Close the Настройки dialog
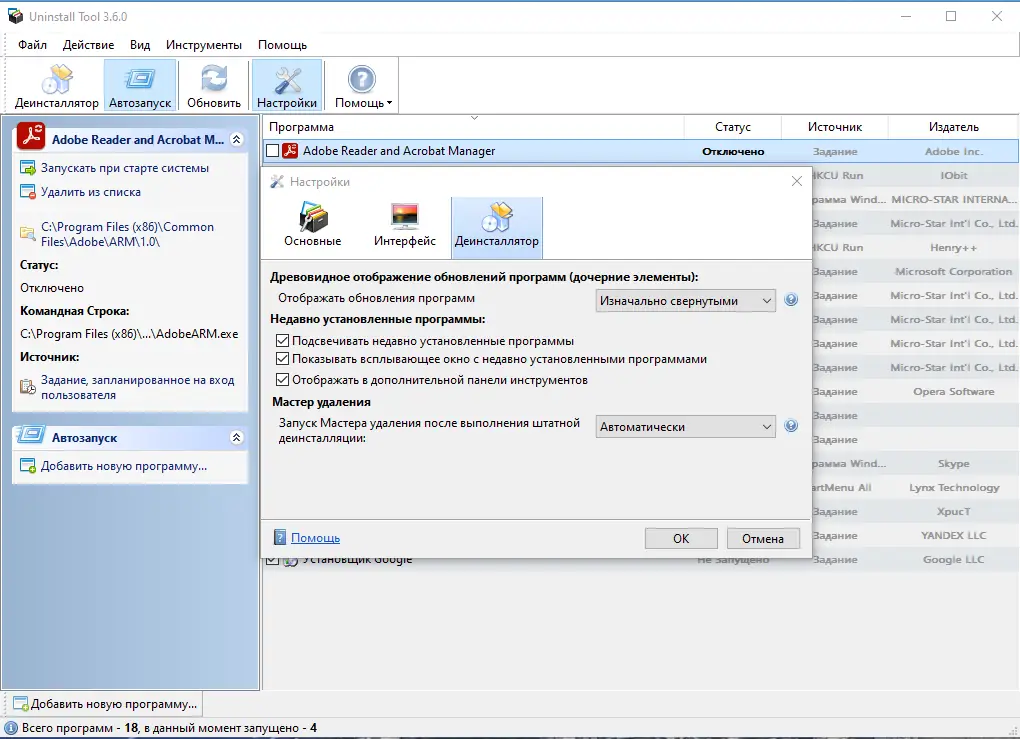1020x739 pixels. [x=797, y=181]
